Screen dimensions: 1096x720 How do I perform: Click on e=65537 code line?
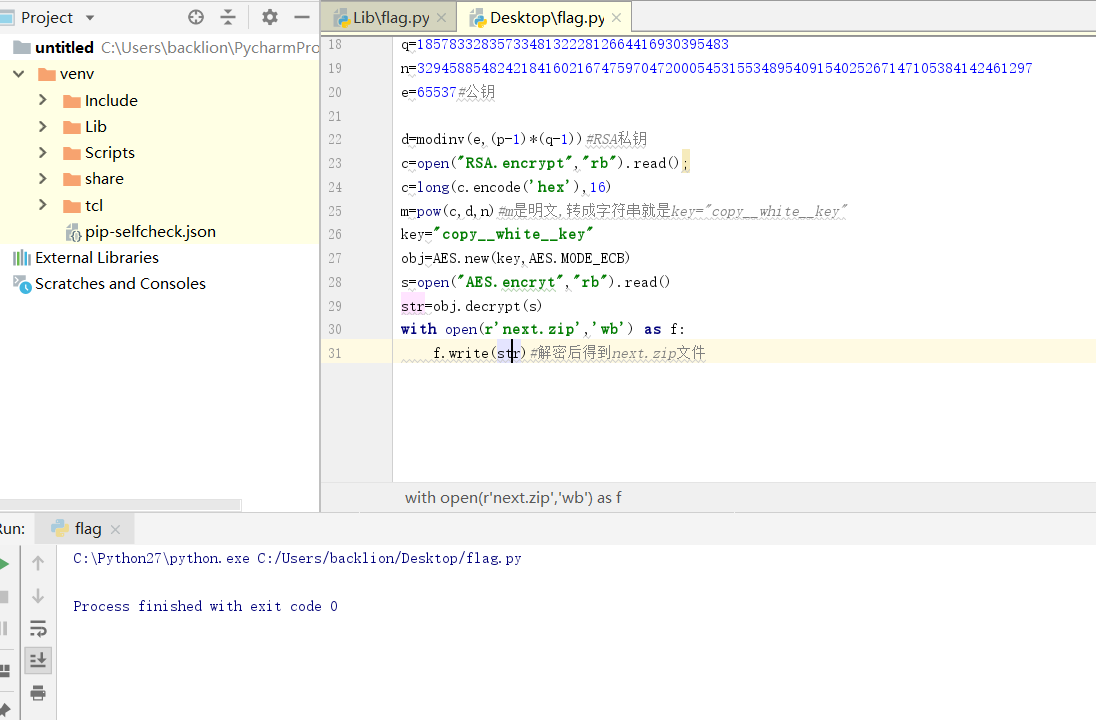(447, 92)
